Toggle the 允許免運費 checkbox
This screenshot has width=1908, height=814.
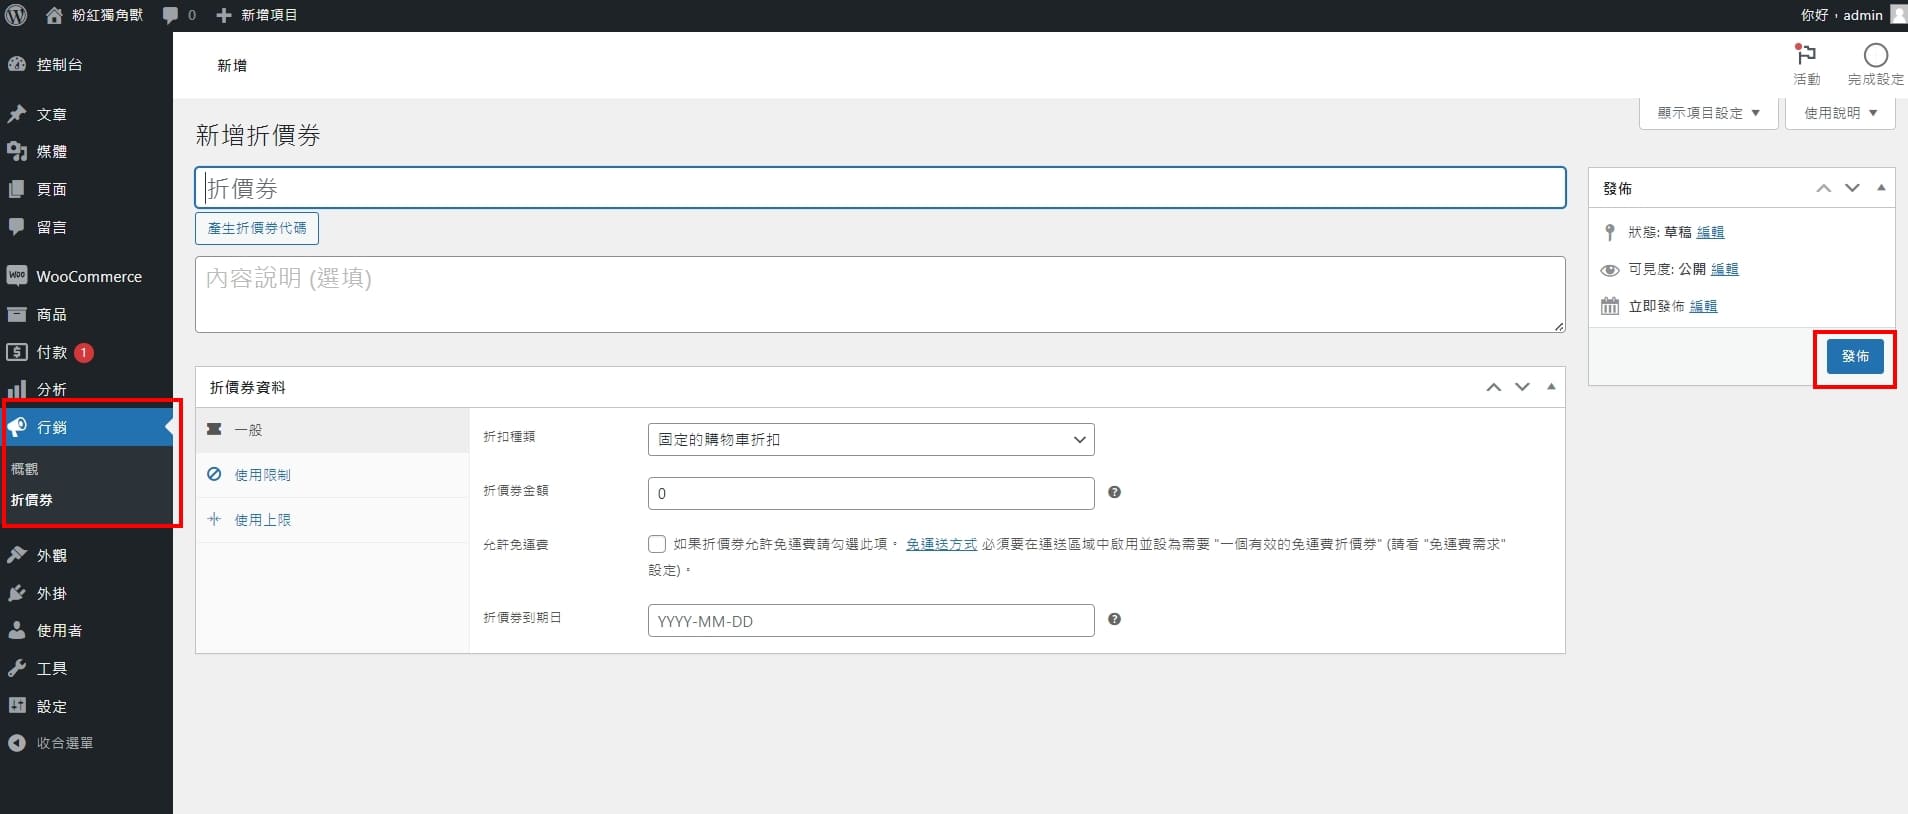657,544
